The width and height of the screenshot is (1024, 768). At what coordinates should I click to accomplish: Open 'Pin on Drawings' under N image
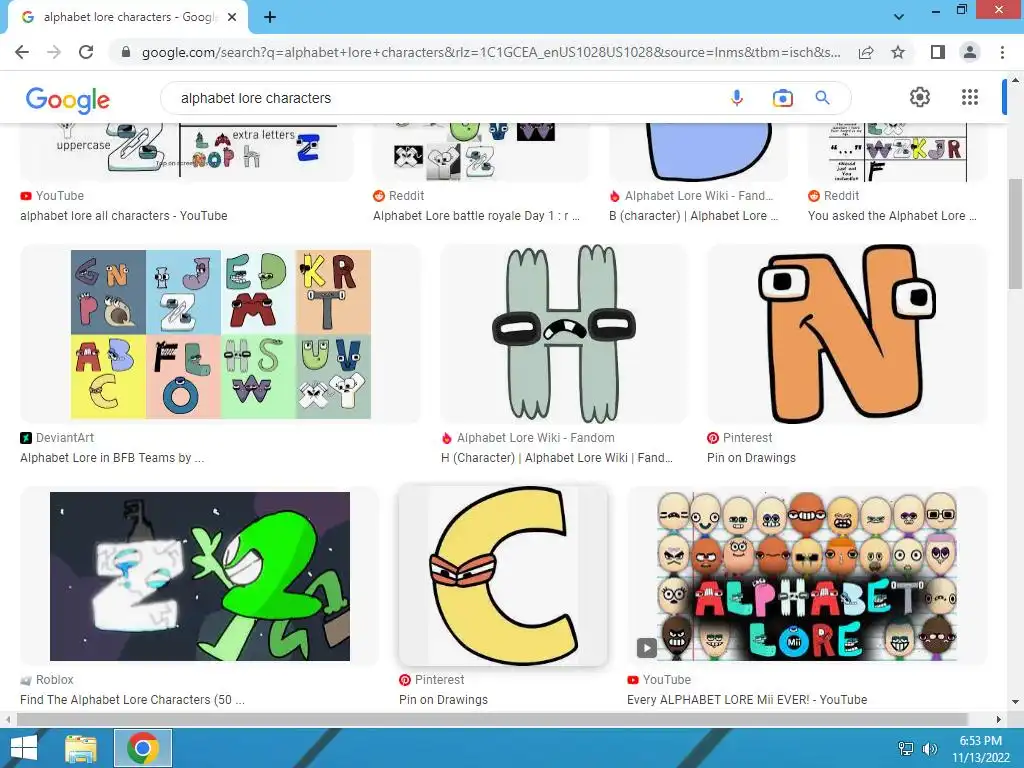click(x=751, y=458)
